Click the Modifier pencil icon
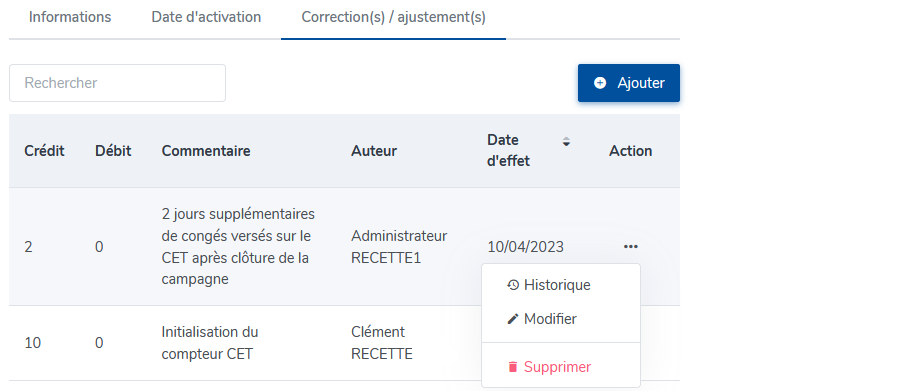Viewport: 916px width, 391px height. (x=513, y=319)
